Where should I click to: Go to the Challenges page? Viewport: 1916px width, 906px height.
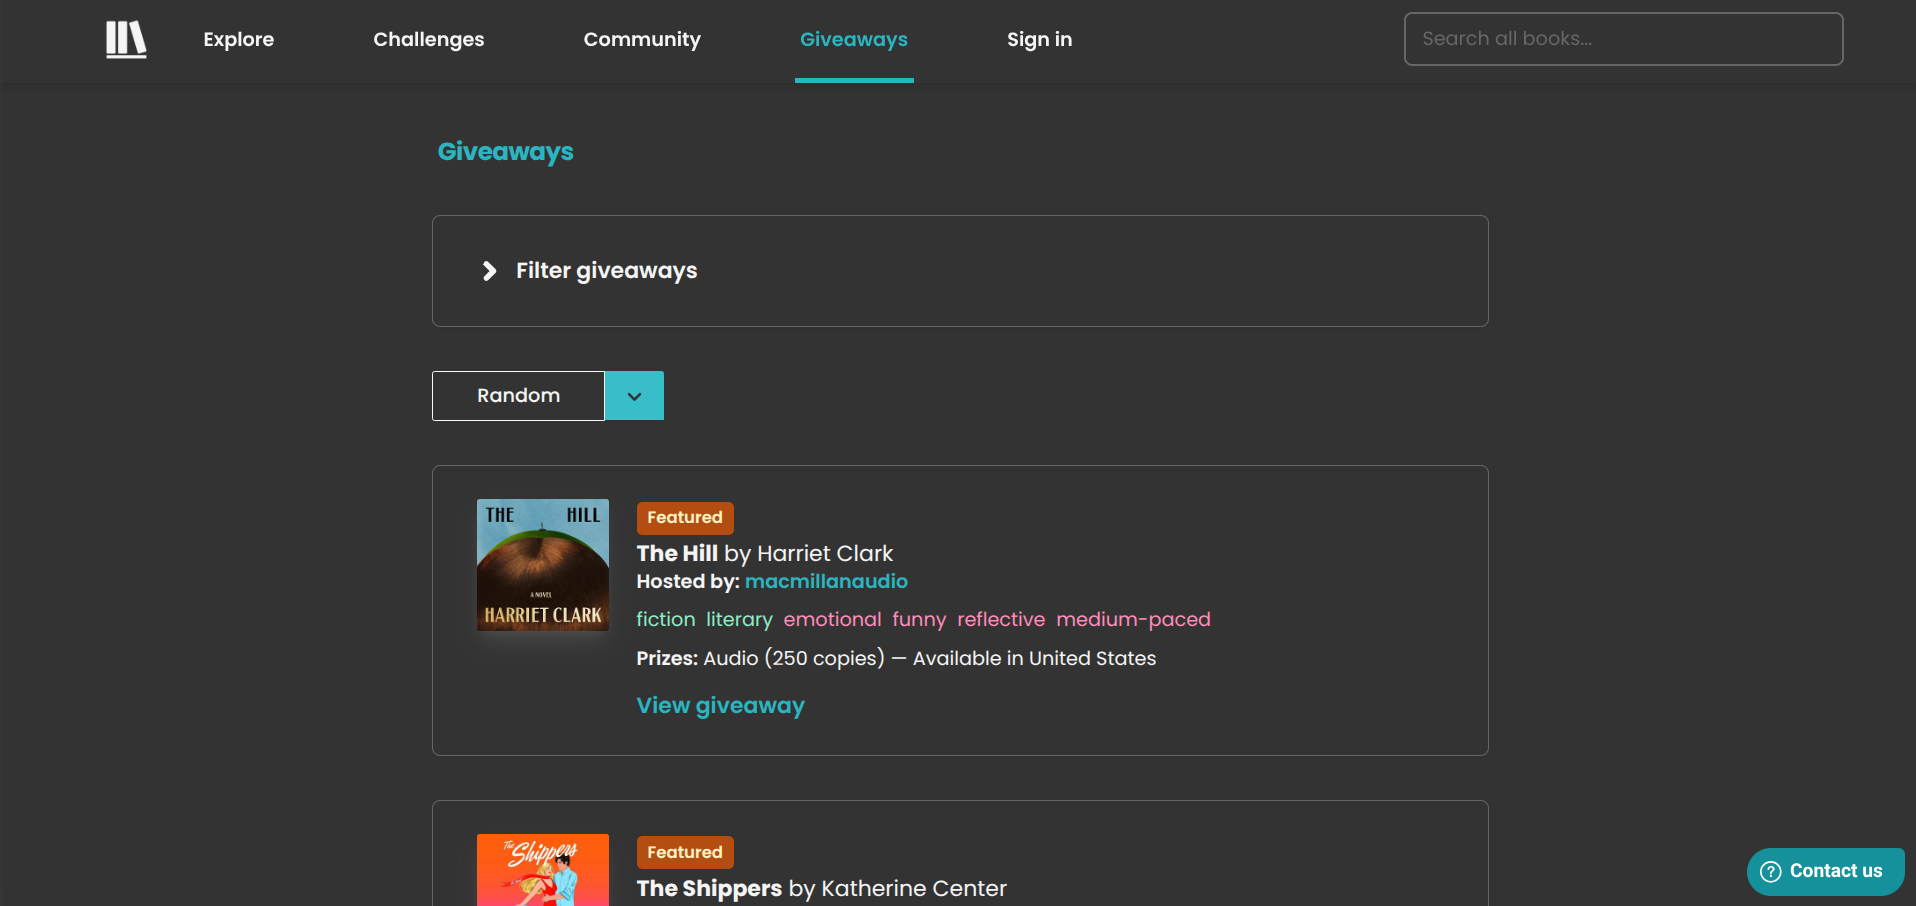(428, 40)
